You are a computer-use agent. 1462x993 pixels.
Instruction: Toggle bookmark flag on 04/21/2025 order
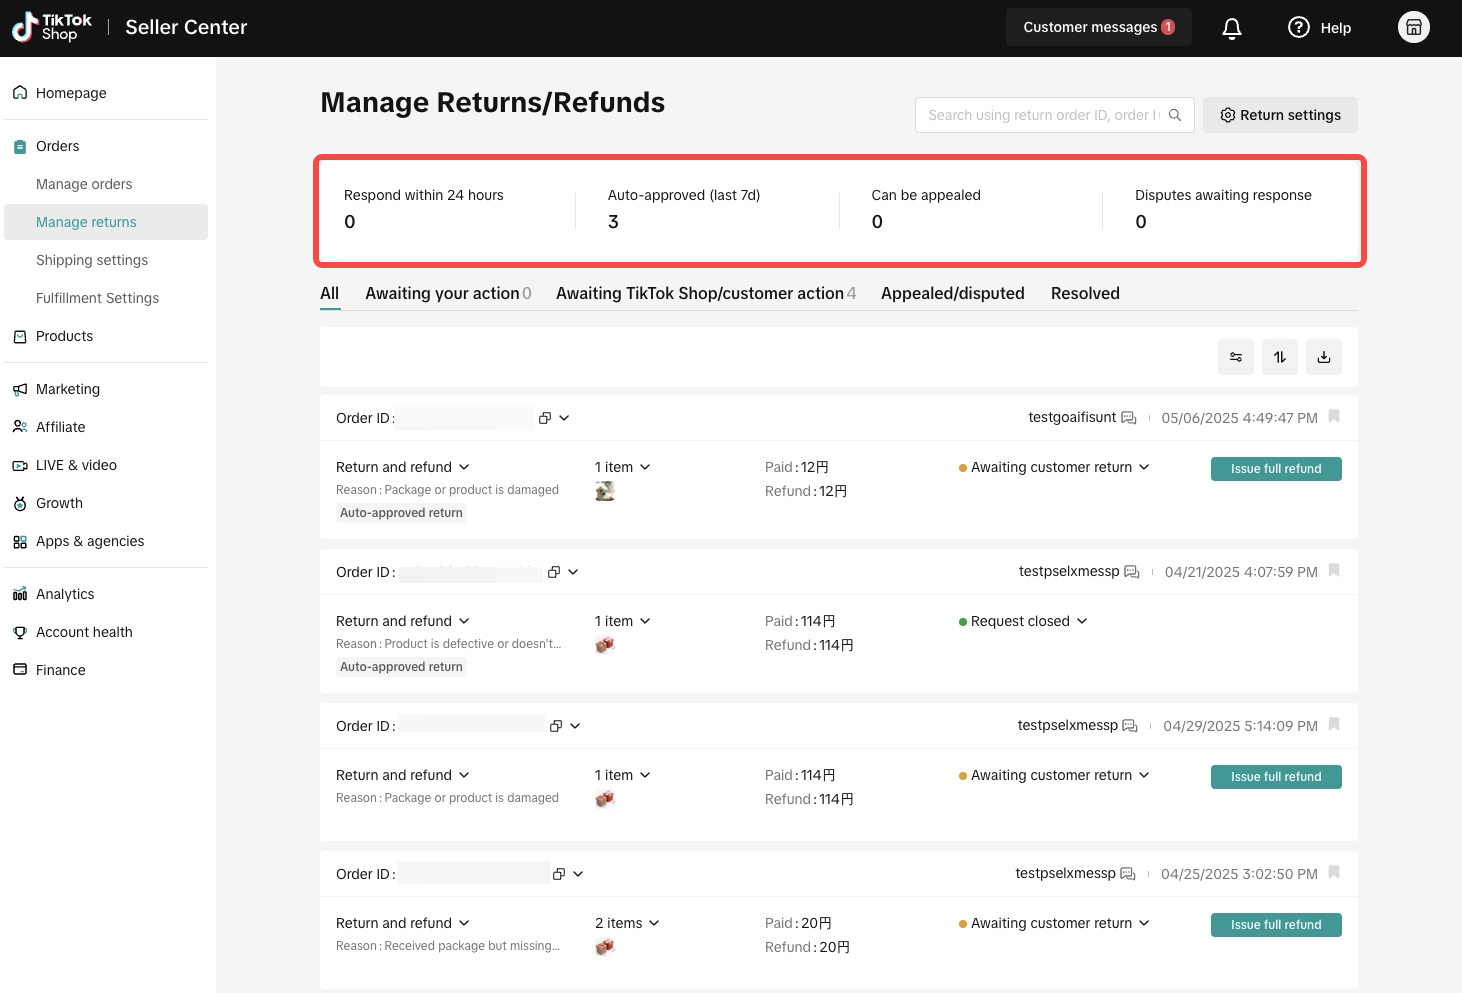1334,571
